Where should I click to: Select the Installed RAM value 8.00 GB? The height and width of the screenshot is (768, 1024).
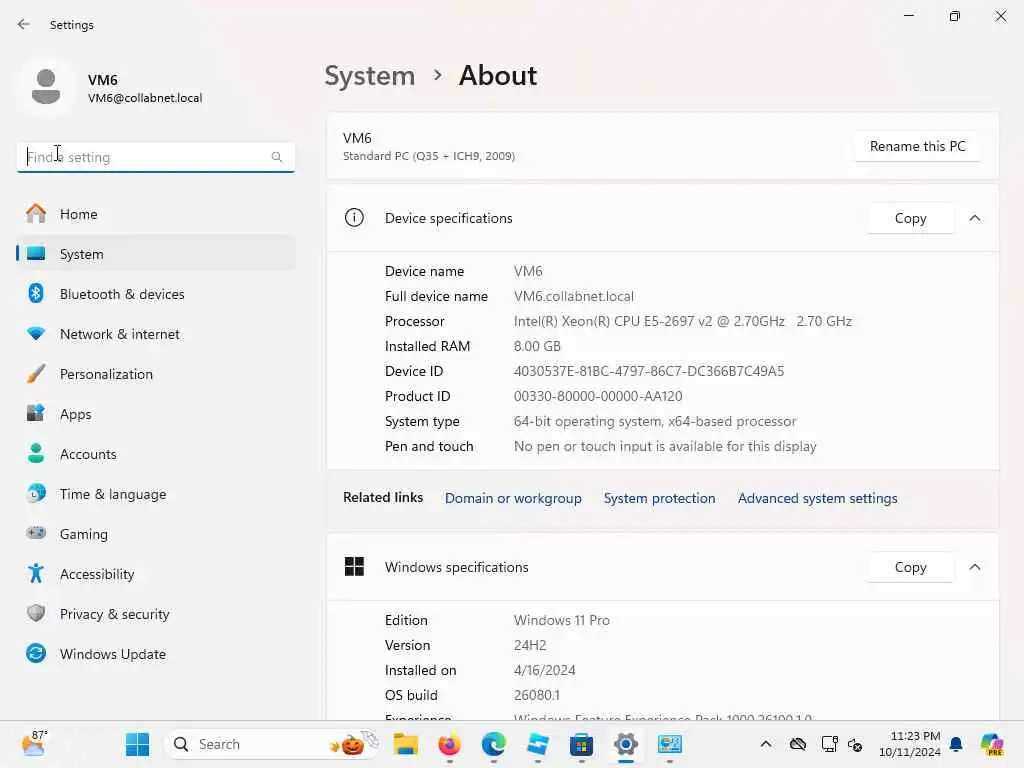coord(537,346)
